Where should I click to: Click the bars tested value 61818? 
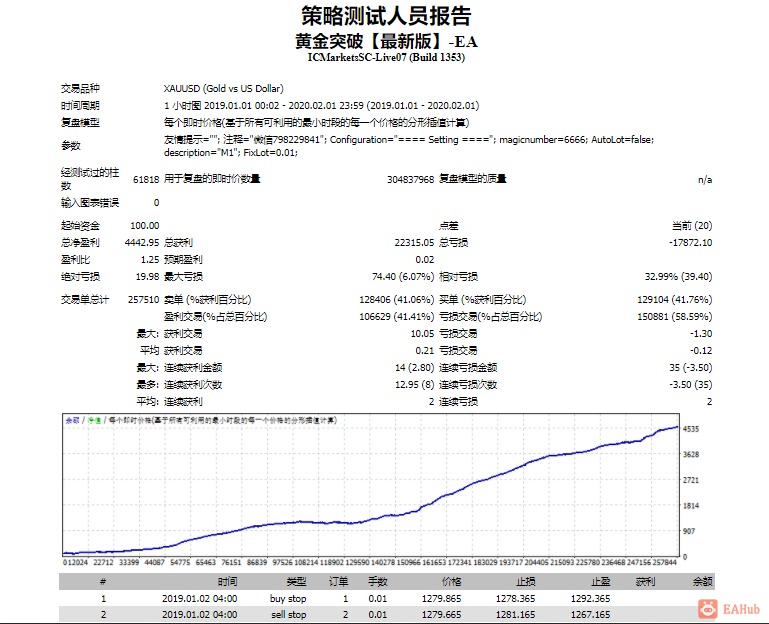[x=146, y=180]
